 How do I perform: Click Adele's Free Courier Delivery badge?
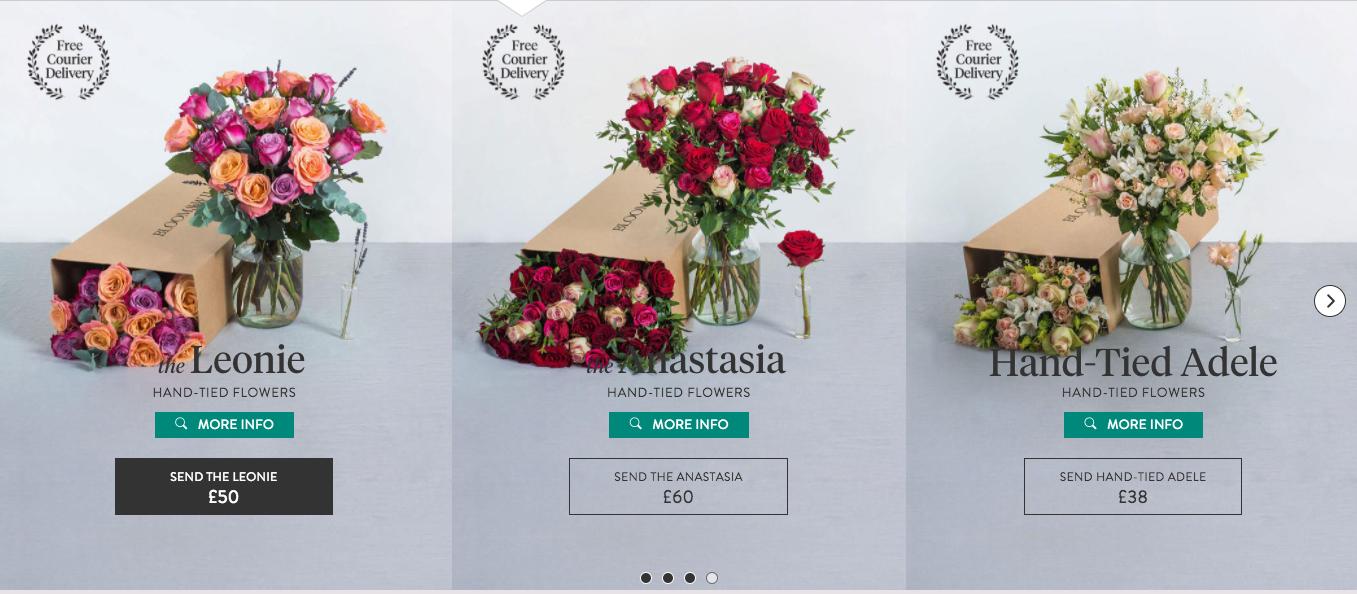point(978,61)
